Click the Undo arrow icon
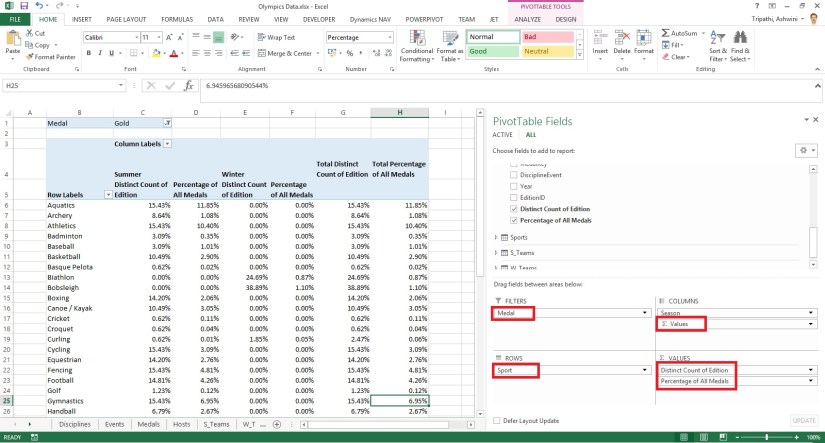The height and width of the screenshot is (443, 825). 39,6
